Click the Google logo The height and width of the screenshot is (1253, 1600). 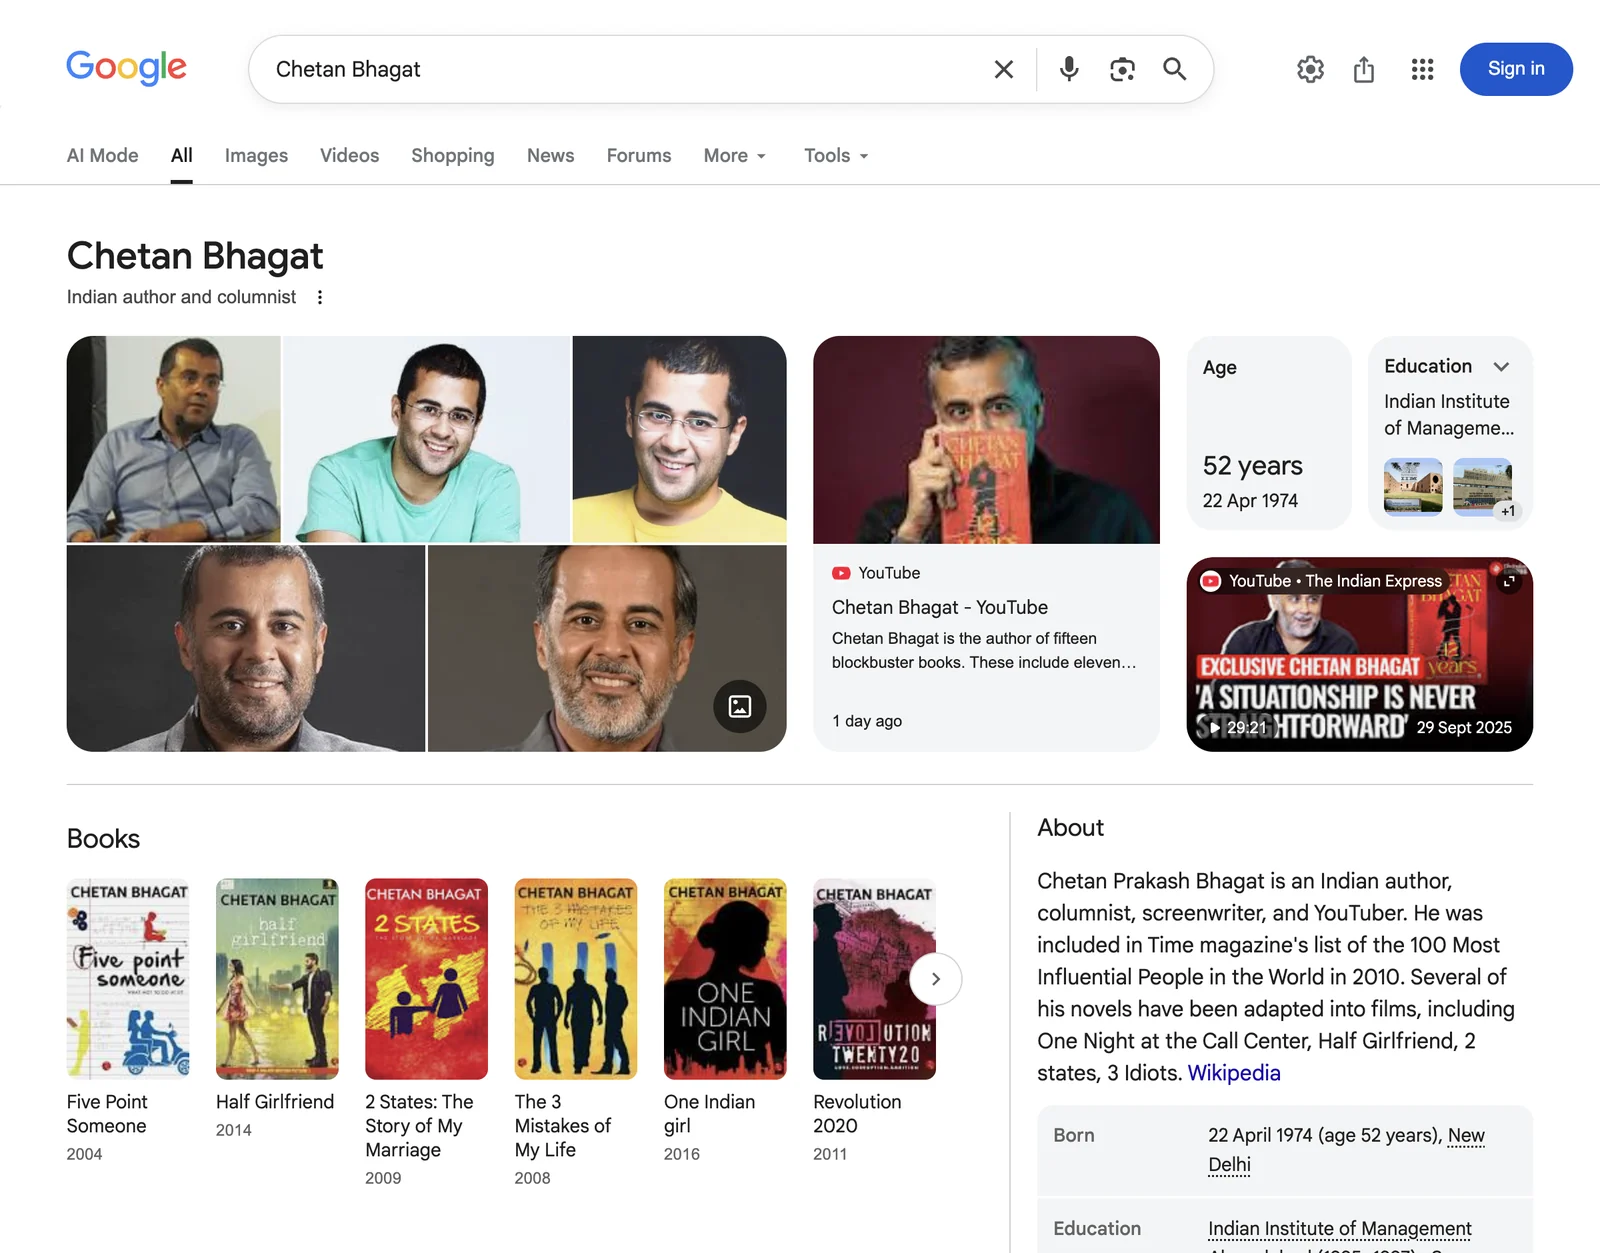pos(126,68)
